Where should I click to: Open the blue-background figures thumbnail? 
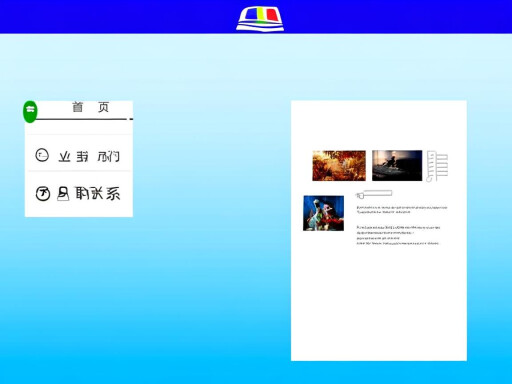(323, 213)
